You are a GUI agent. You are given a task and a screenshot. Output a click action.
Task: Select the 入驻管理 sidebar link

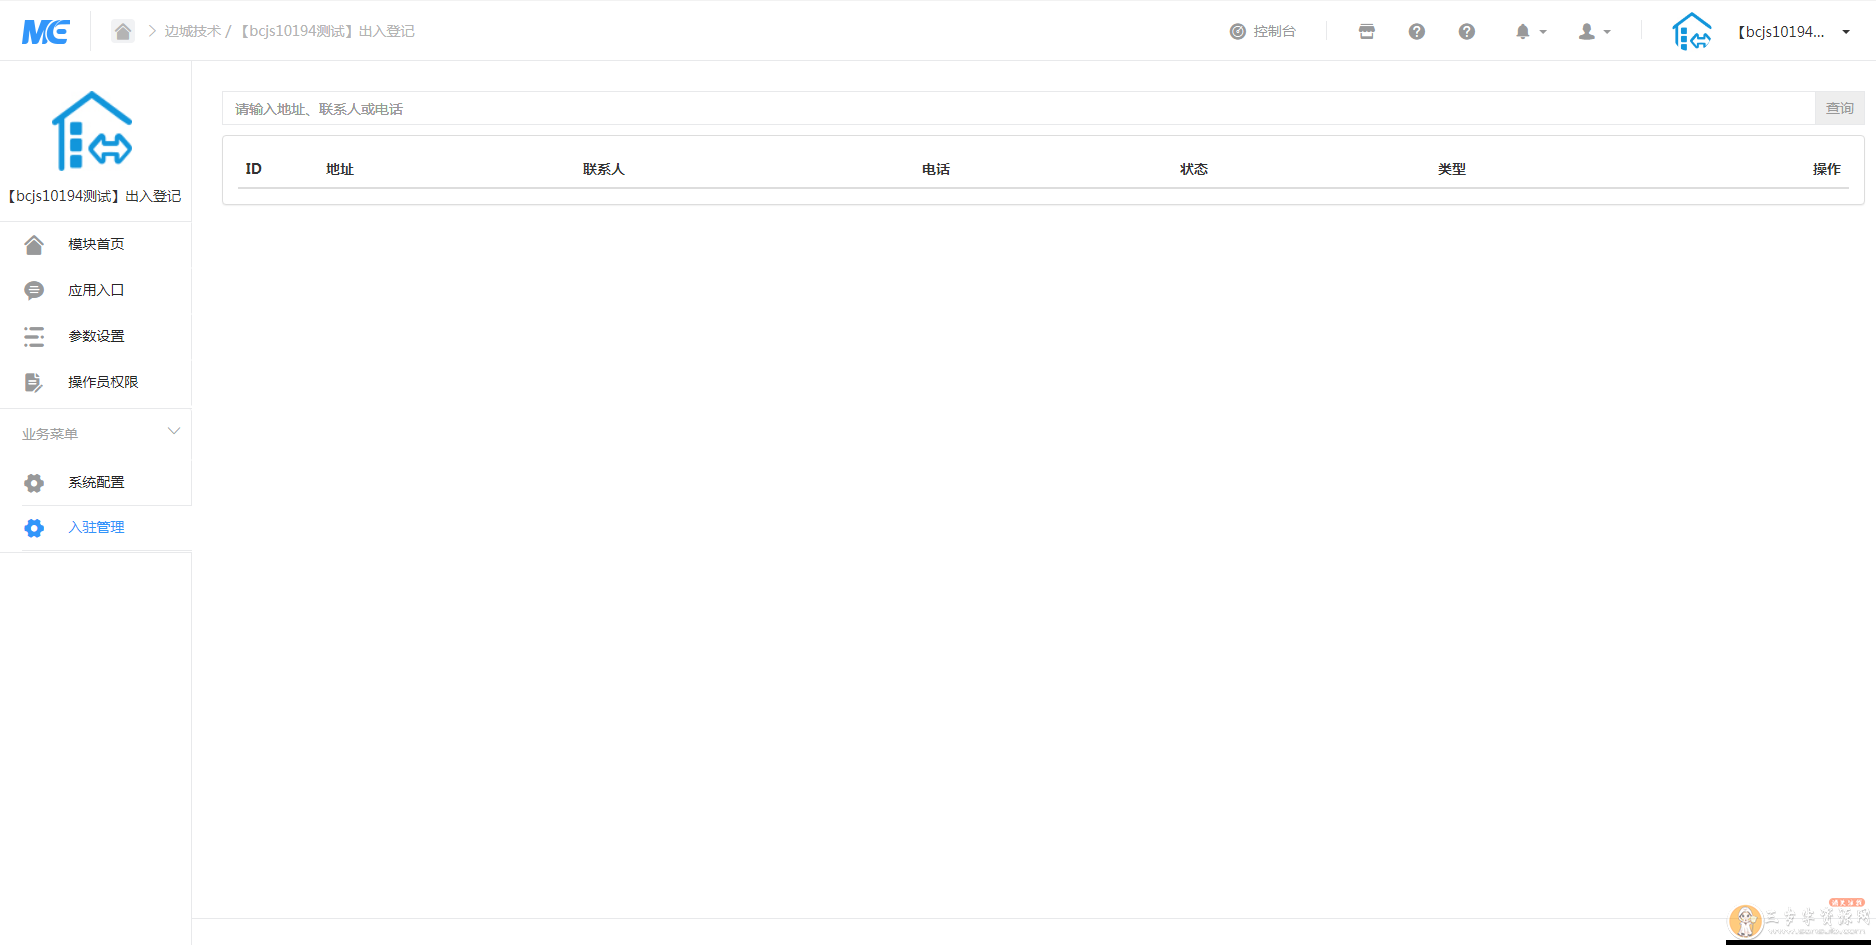[x=96, y=527]
